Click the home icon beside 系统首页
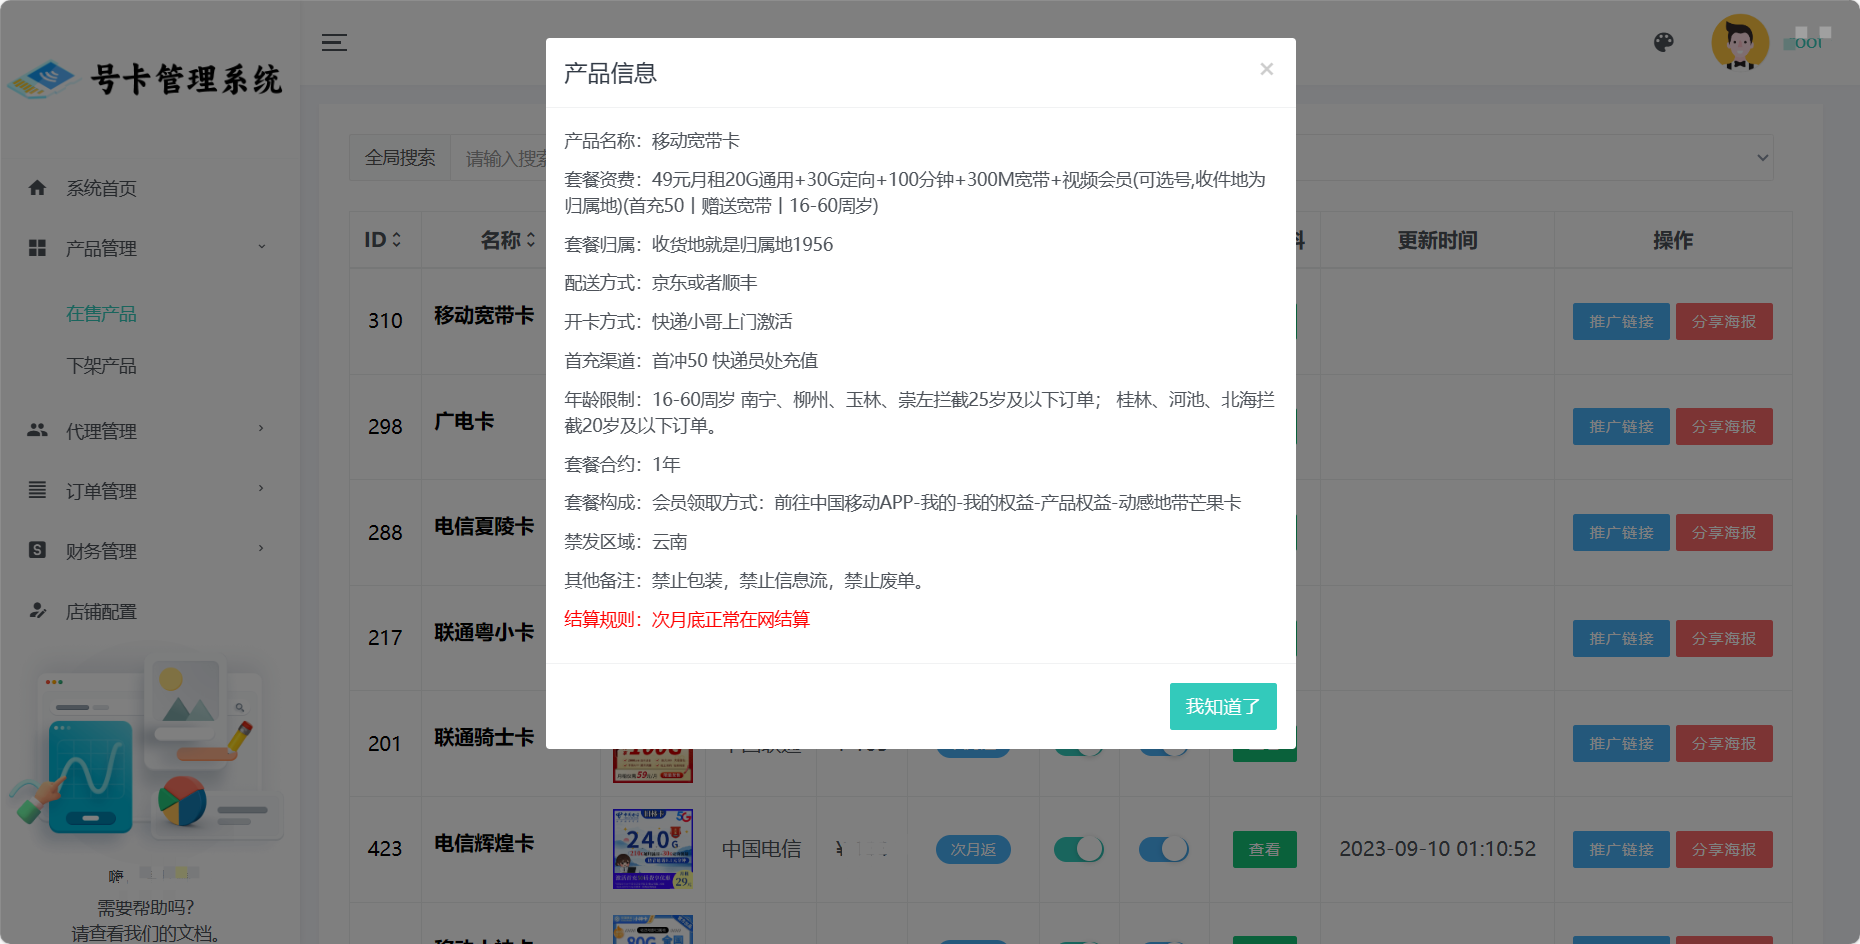Screen dimensions: 1860x944 click(x=37, y=187)
